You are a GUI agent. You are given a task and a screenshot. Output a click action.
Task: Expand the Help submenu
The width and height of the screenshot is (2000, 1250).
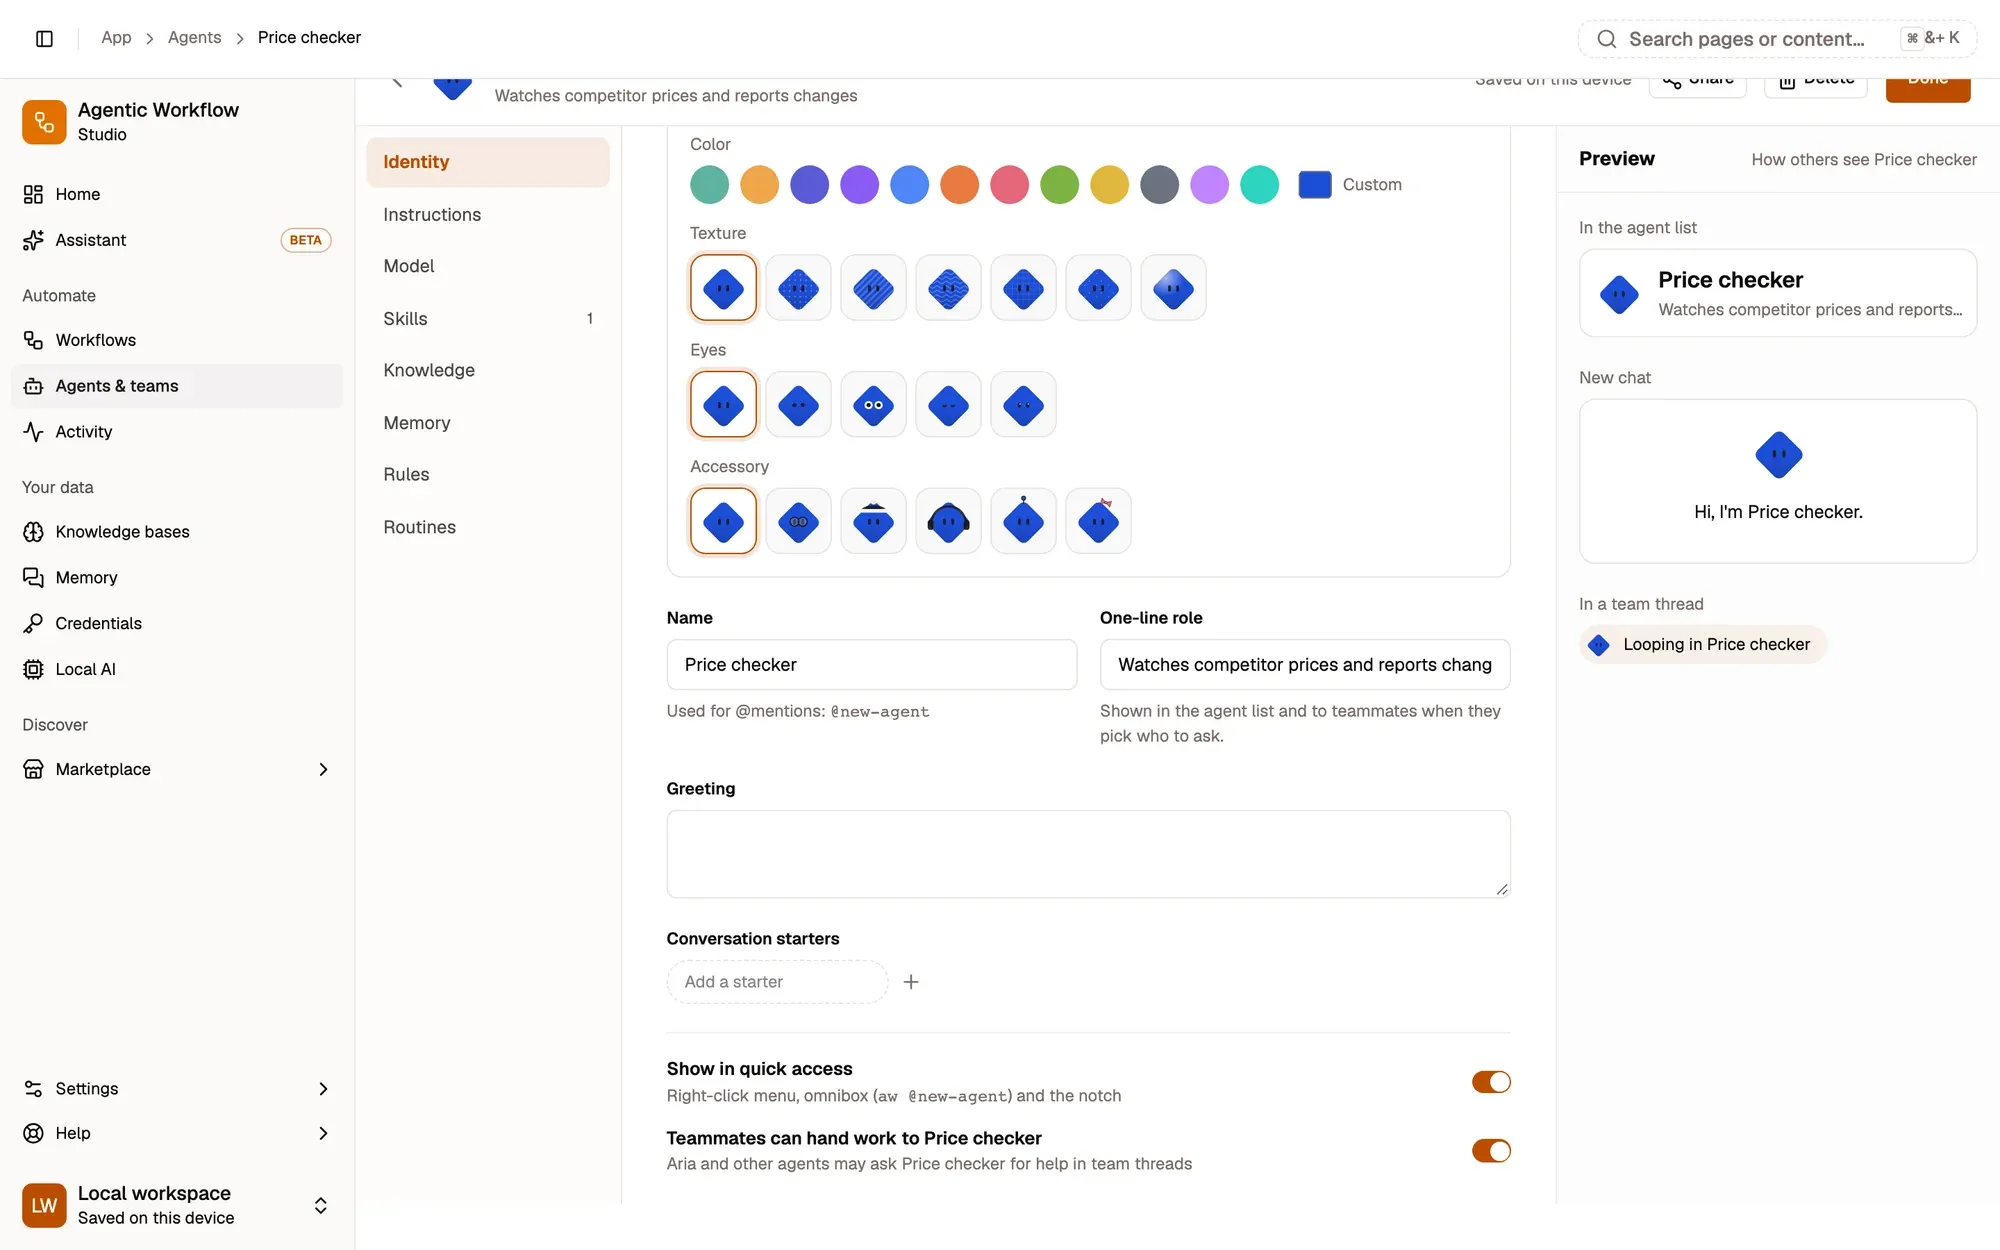(323, 1133)
